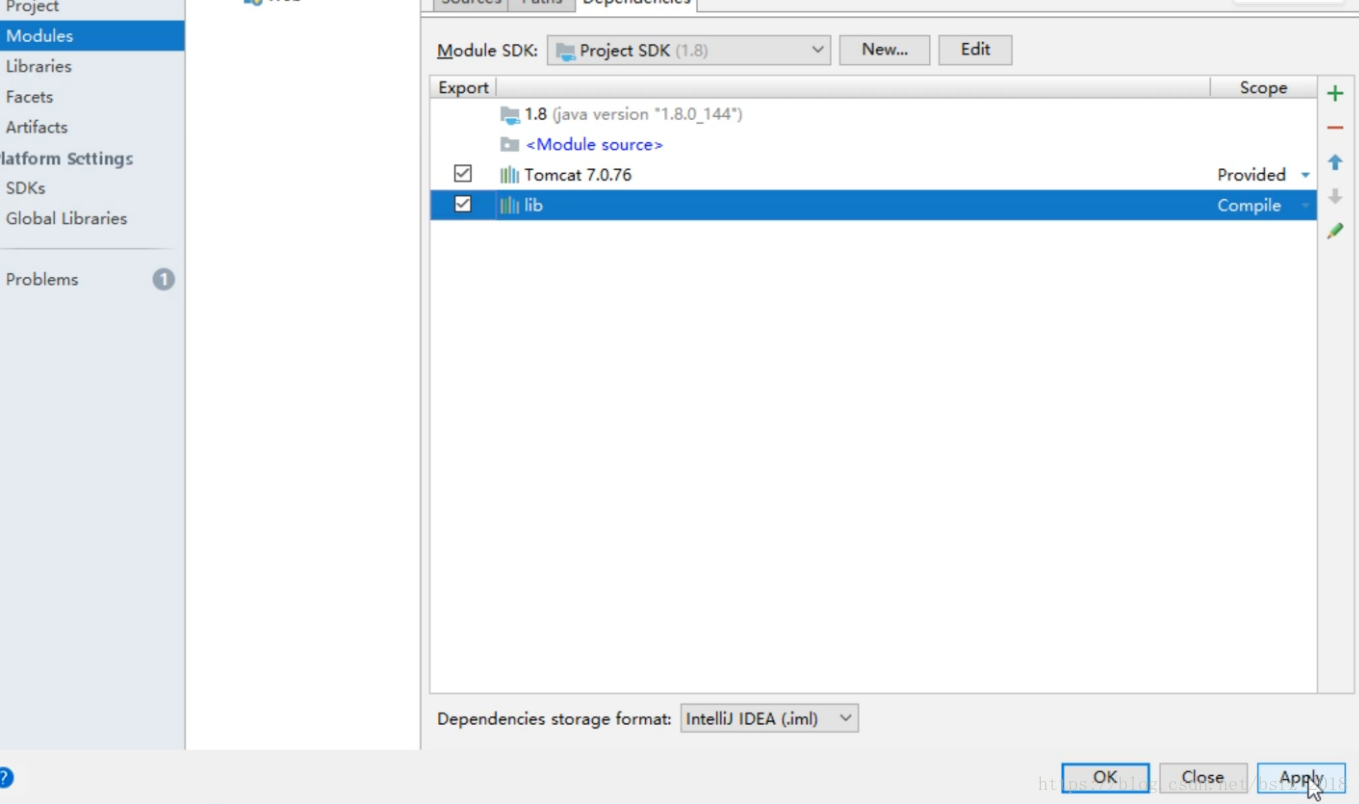Switch to the Dependencies tab
The width and height of the screenshot is (1359, 804).
(636, 3)
